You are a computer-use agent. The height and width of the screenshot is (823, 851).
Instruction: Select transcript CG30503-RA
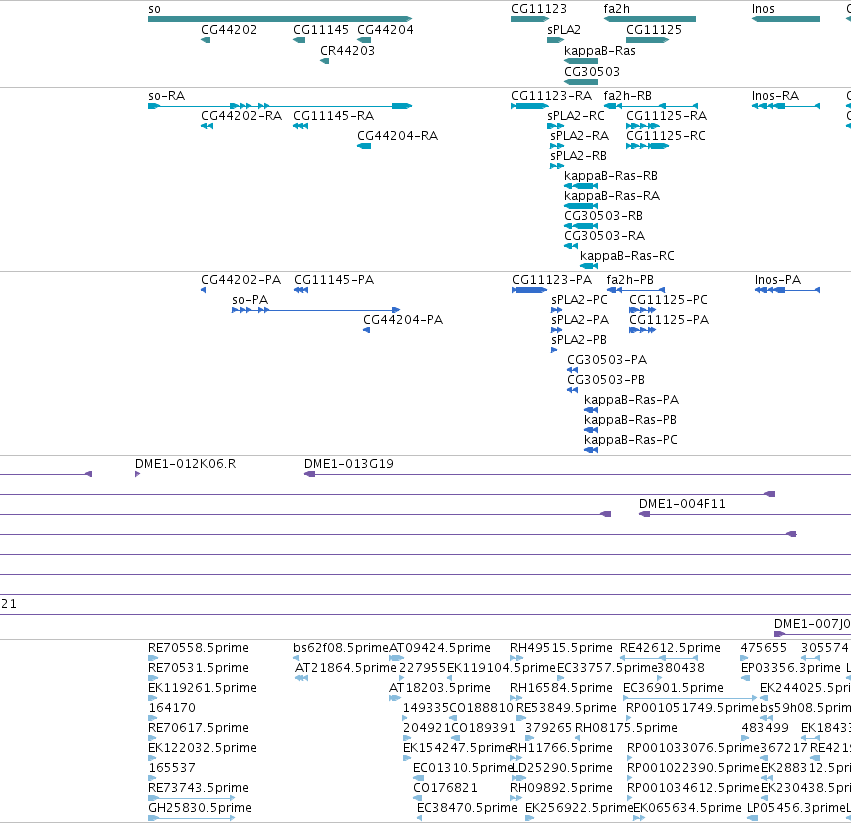(605, 236)
